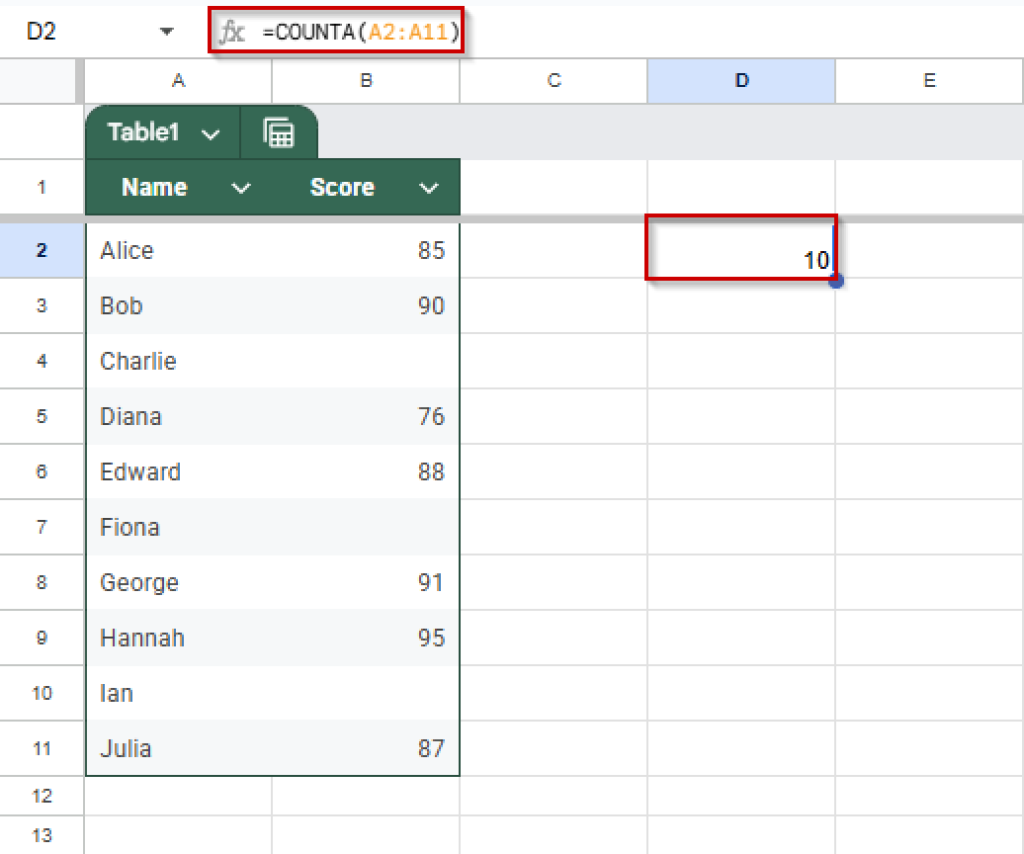Select row 2 header
The height and width of the screenshot is (854, 1024).
41,250
